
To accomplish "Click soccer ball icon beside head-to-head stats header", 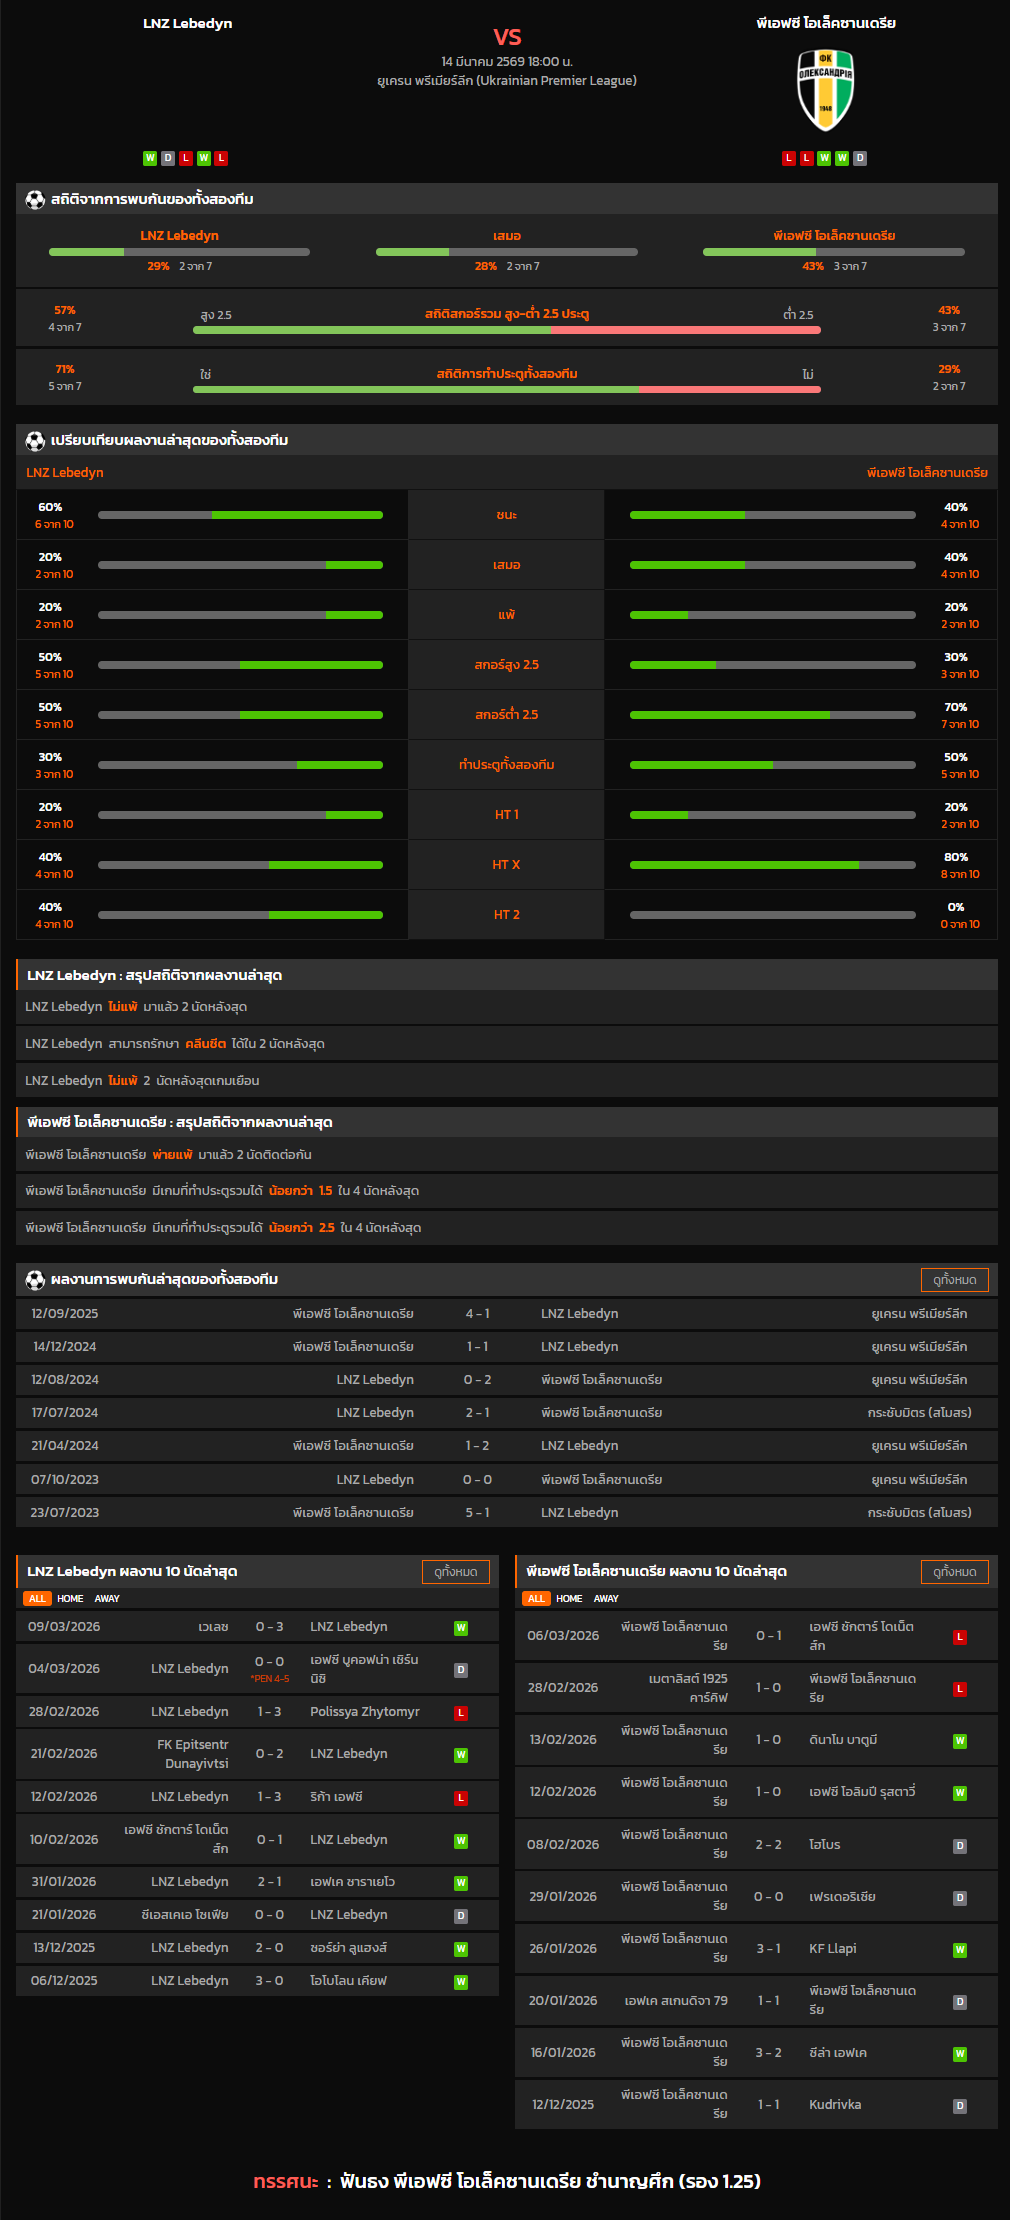I will [35, 199].
